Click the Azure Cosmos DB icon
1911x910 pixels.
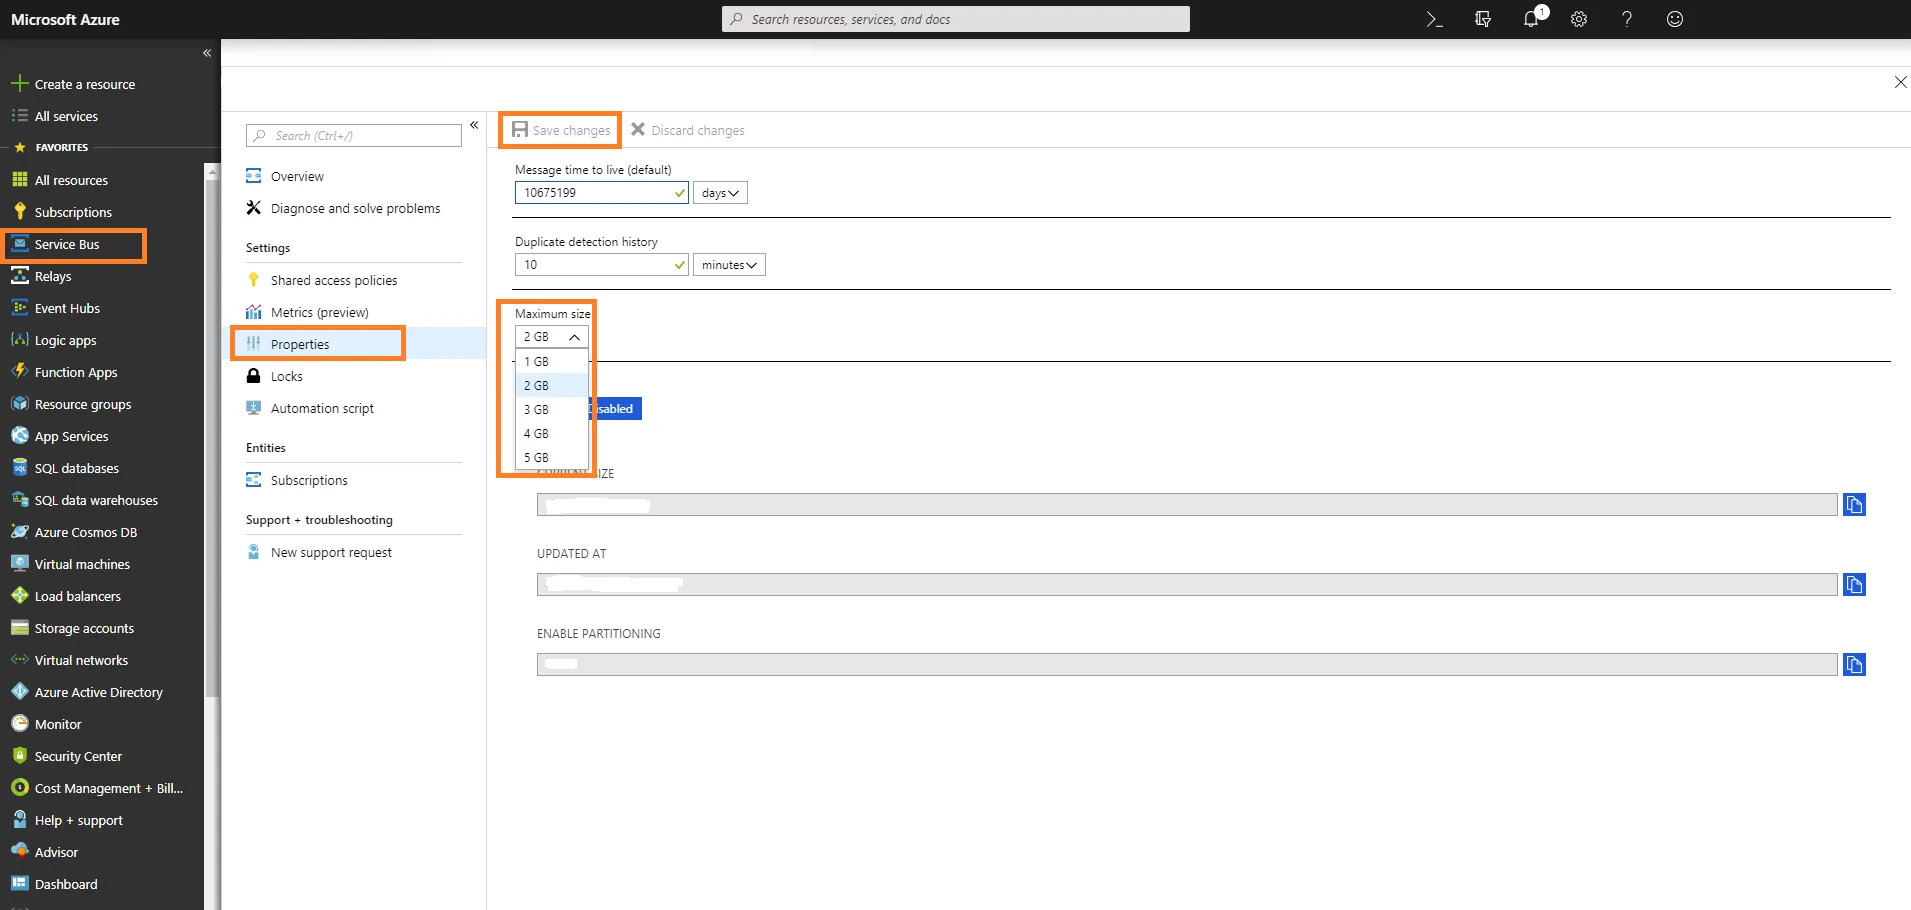pyautogui.click(x=19, y=532)
